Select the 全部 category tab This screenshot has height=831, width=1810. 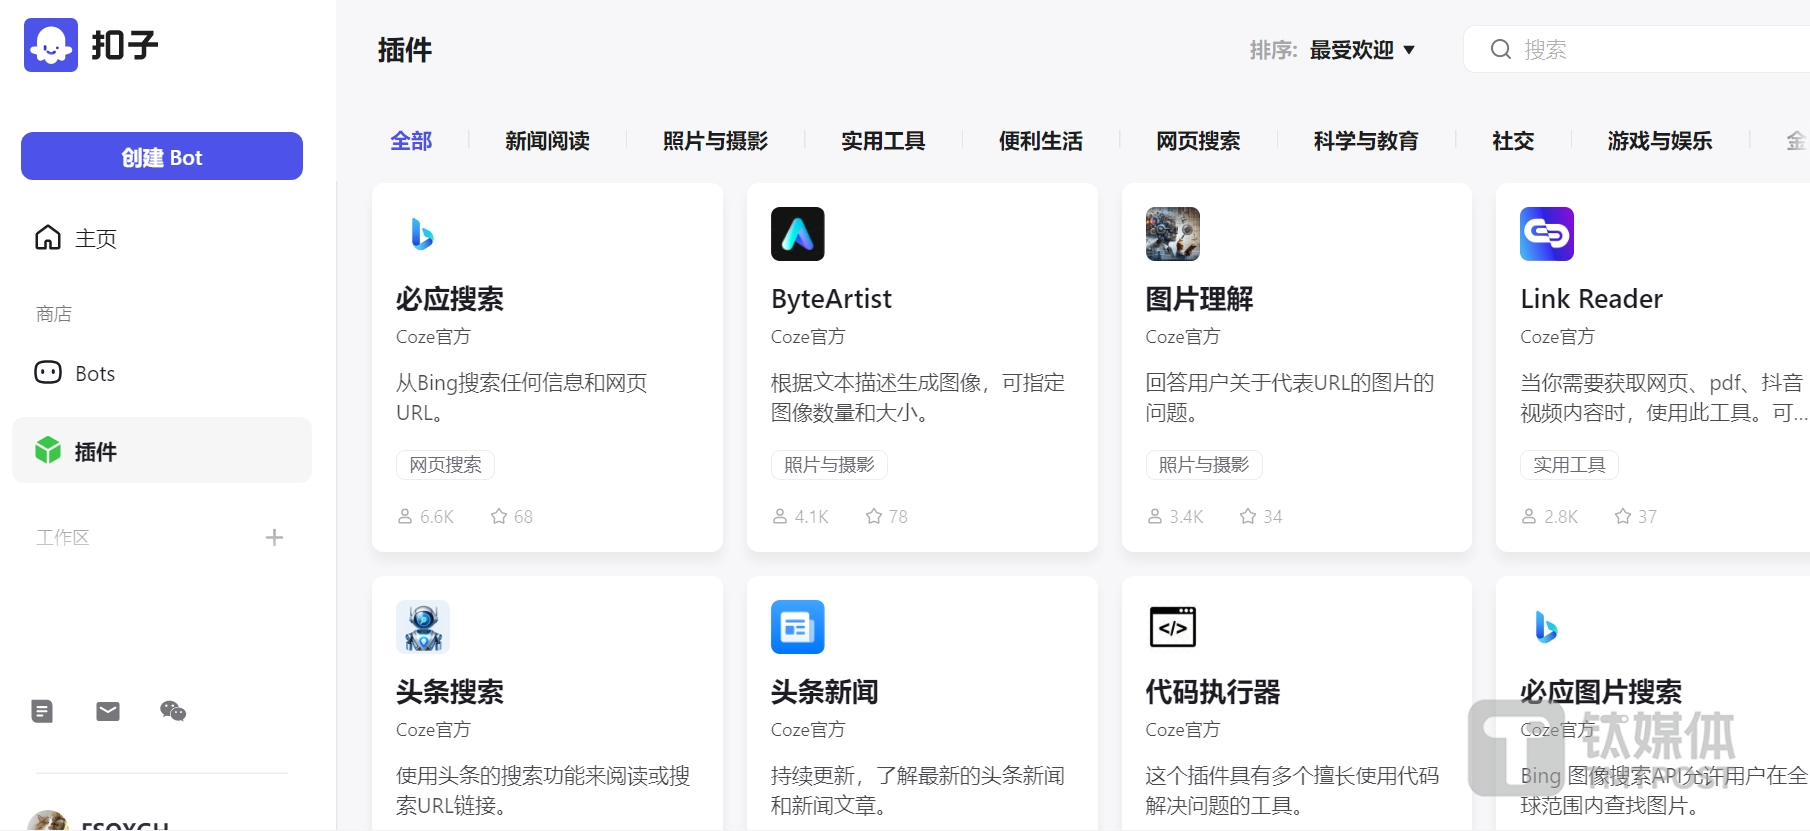point(411,141)
